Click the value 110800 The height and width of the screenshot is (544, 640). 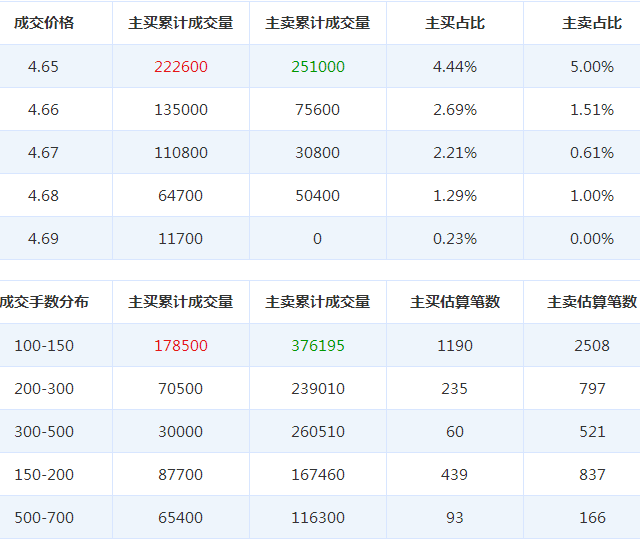181,153
